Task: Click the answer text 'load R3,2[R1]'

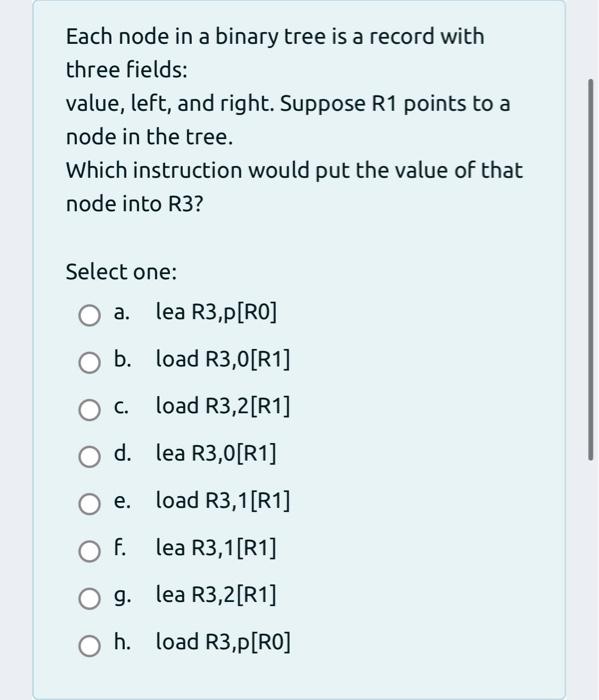Action: [x=223, y=406]
